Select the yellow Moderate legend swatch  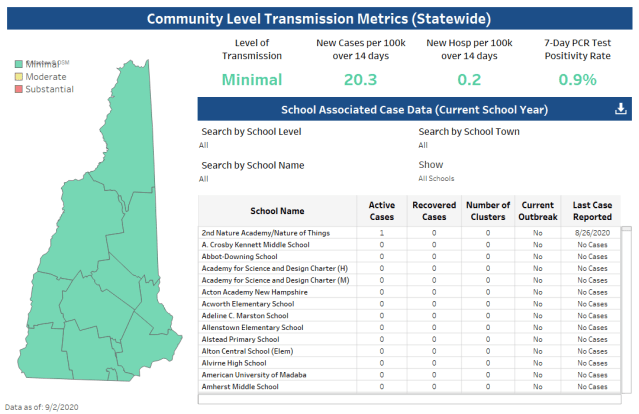(17, 77)
